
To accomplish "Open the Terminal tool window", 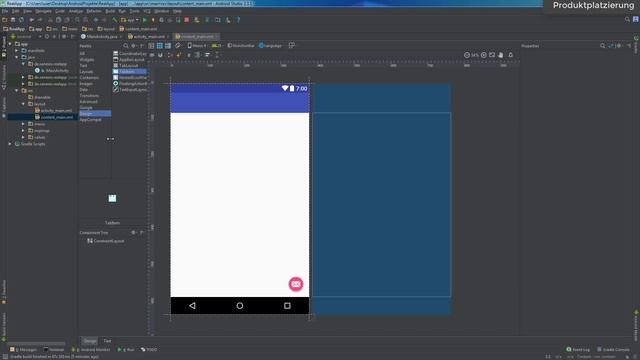I will coord(54,350).
